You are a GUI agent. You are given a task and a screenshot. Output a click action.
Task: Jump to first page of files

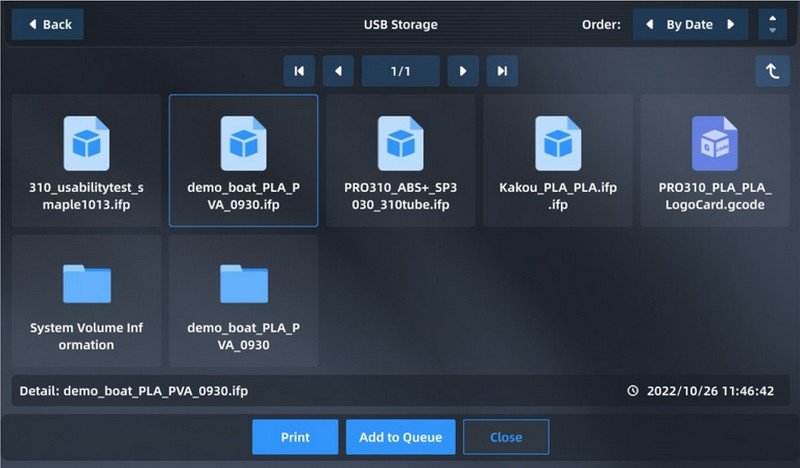299,71
